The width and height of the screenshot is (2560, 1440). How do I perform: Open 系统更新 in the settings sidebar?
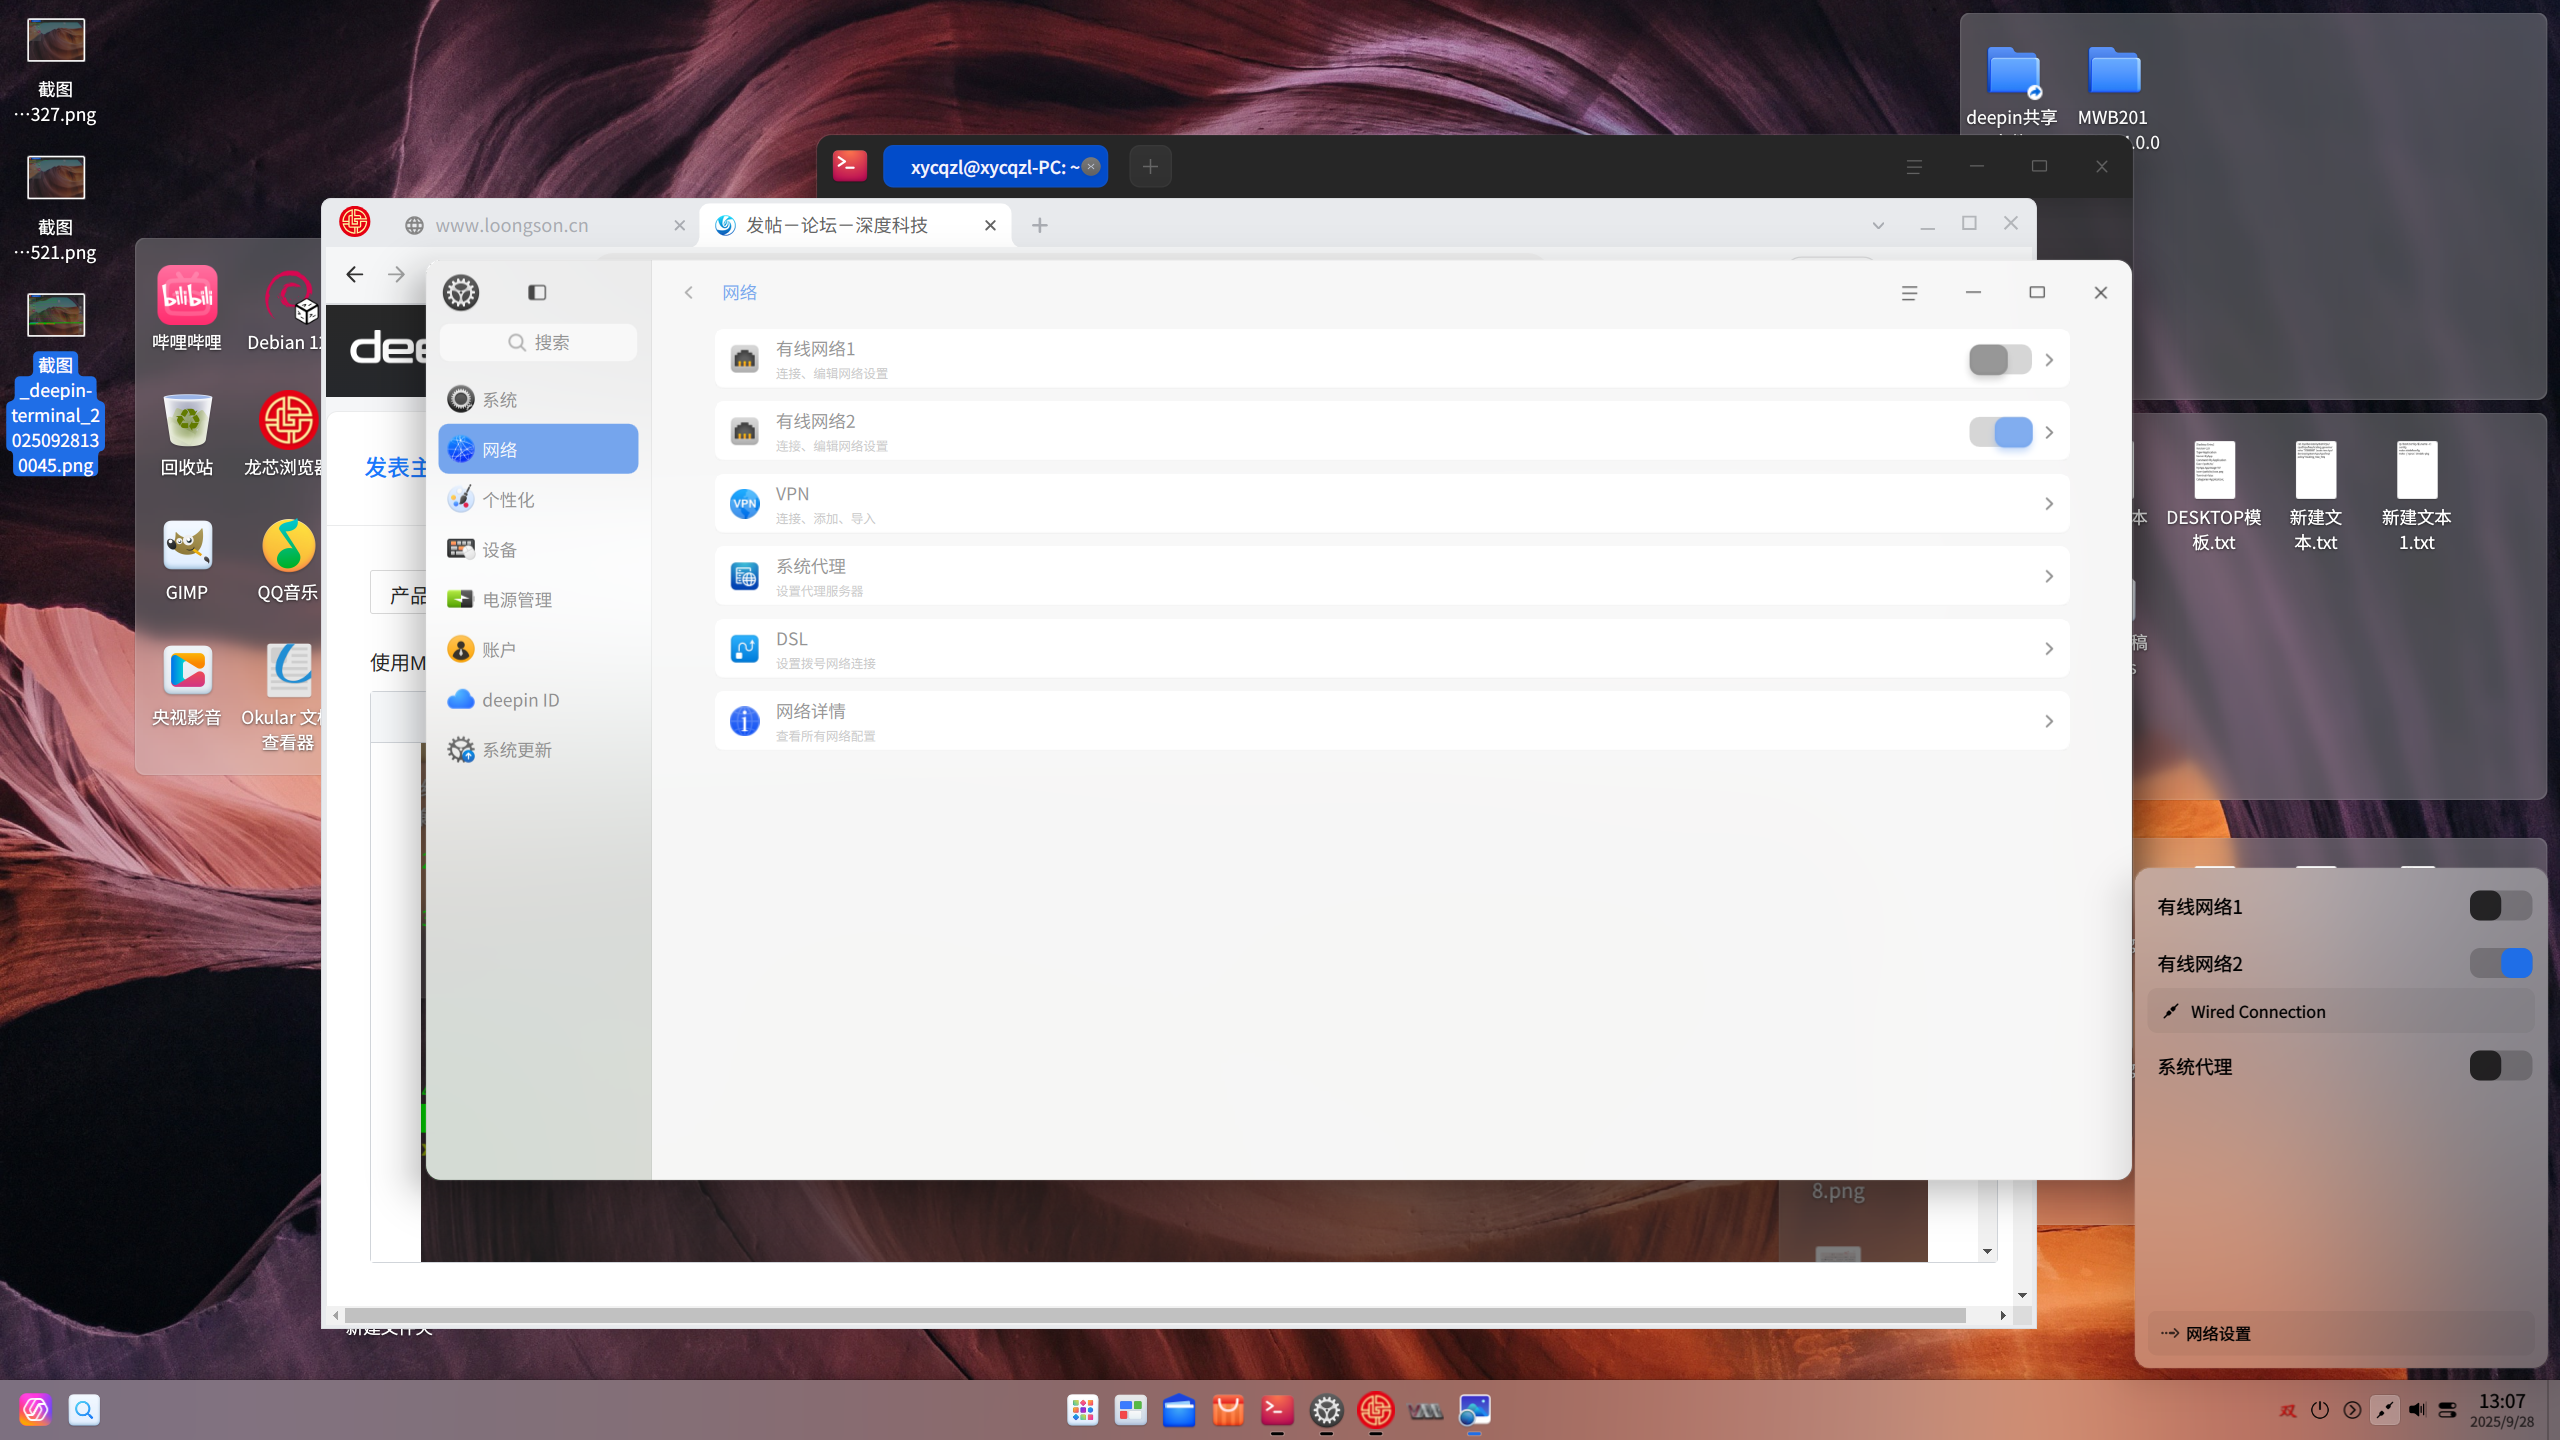coord(538,749)
